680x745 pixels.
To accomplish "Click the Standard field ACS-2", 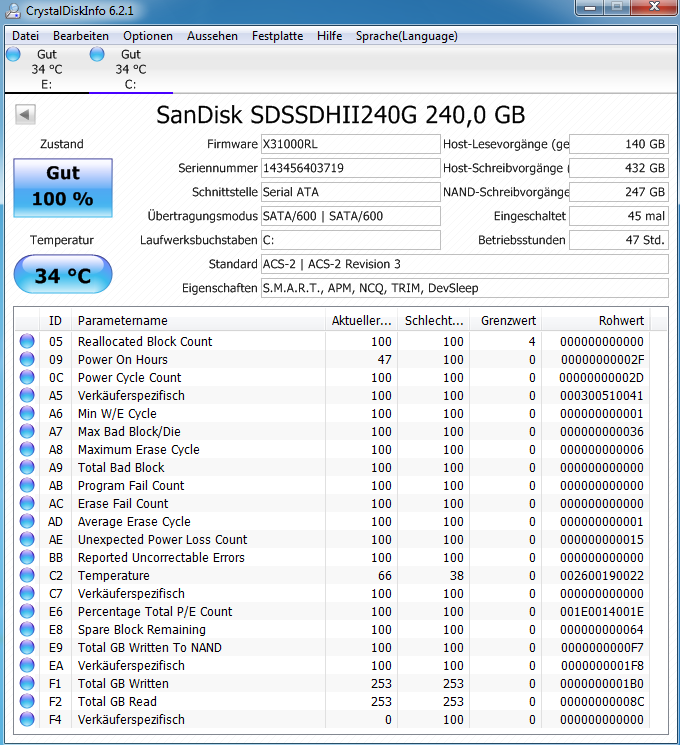I will [465, 264].
